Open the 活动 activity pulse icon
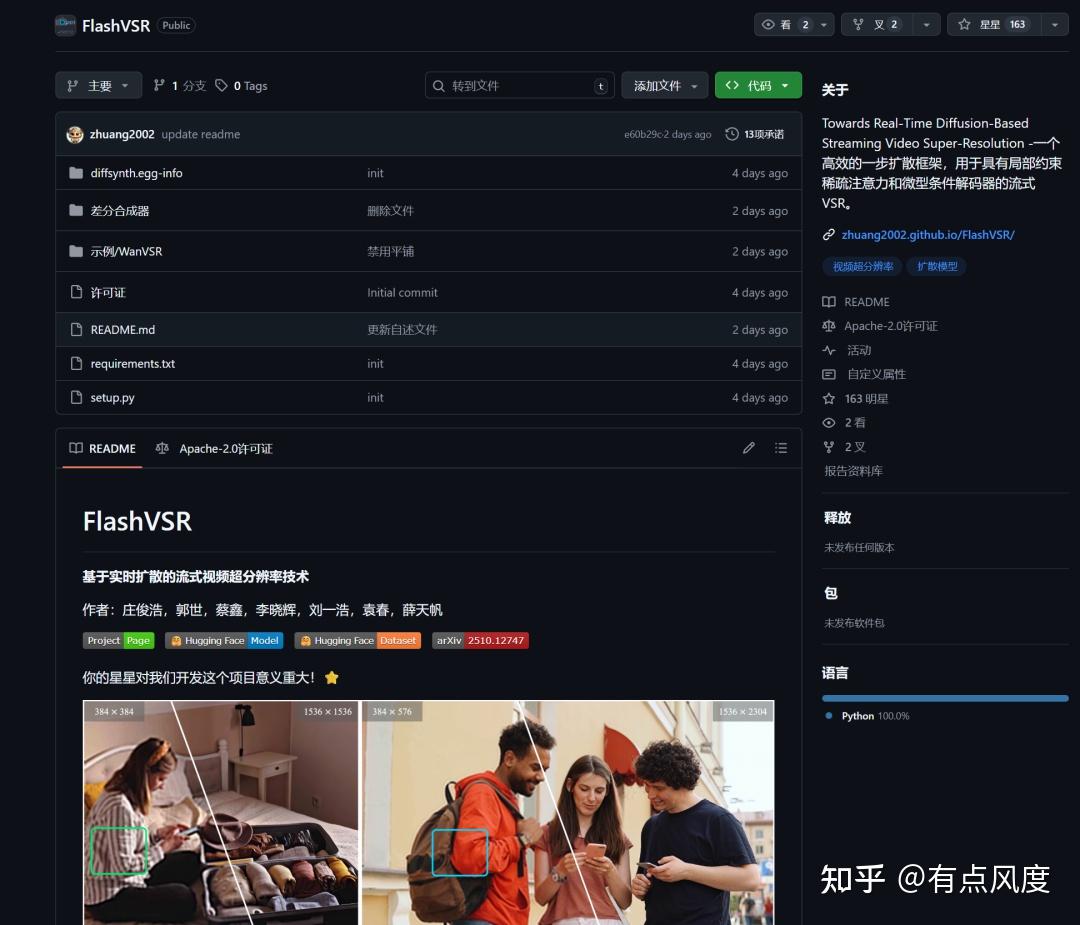Image resolution: width=1080 pixels, height=925 pixels. (827, 350)
